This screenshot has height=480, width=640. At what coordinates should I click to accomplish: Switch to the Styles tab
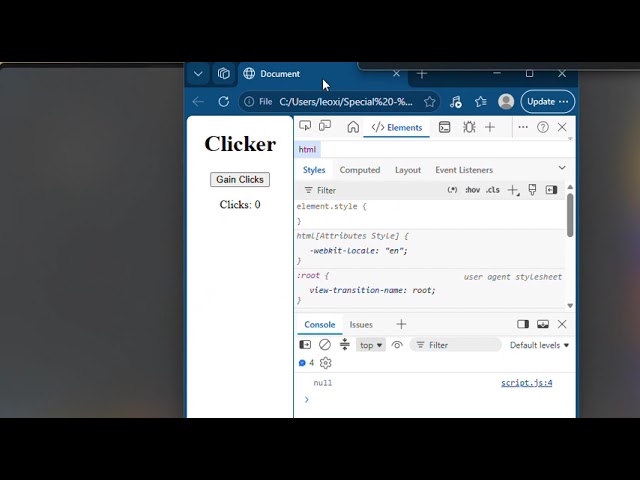coord(314,170)
